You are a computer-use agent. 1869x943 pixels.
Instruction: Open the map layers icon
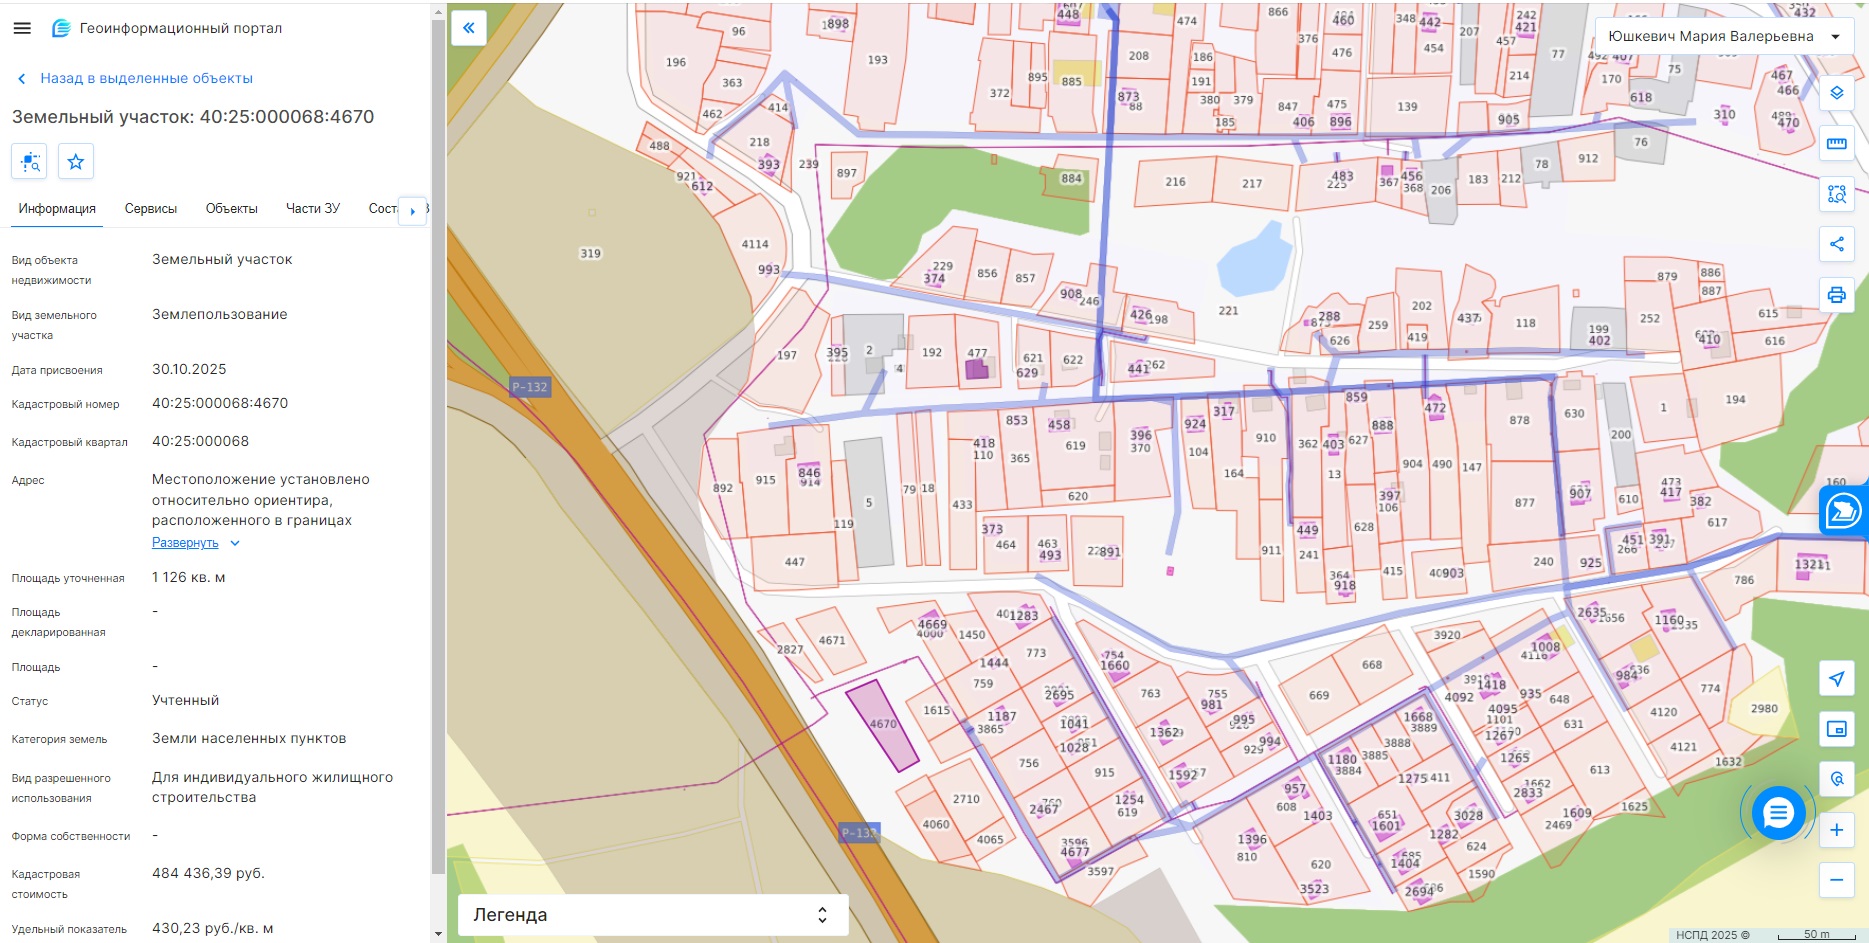point(1836,93)
